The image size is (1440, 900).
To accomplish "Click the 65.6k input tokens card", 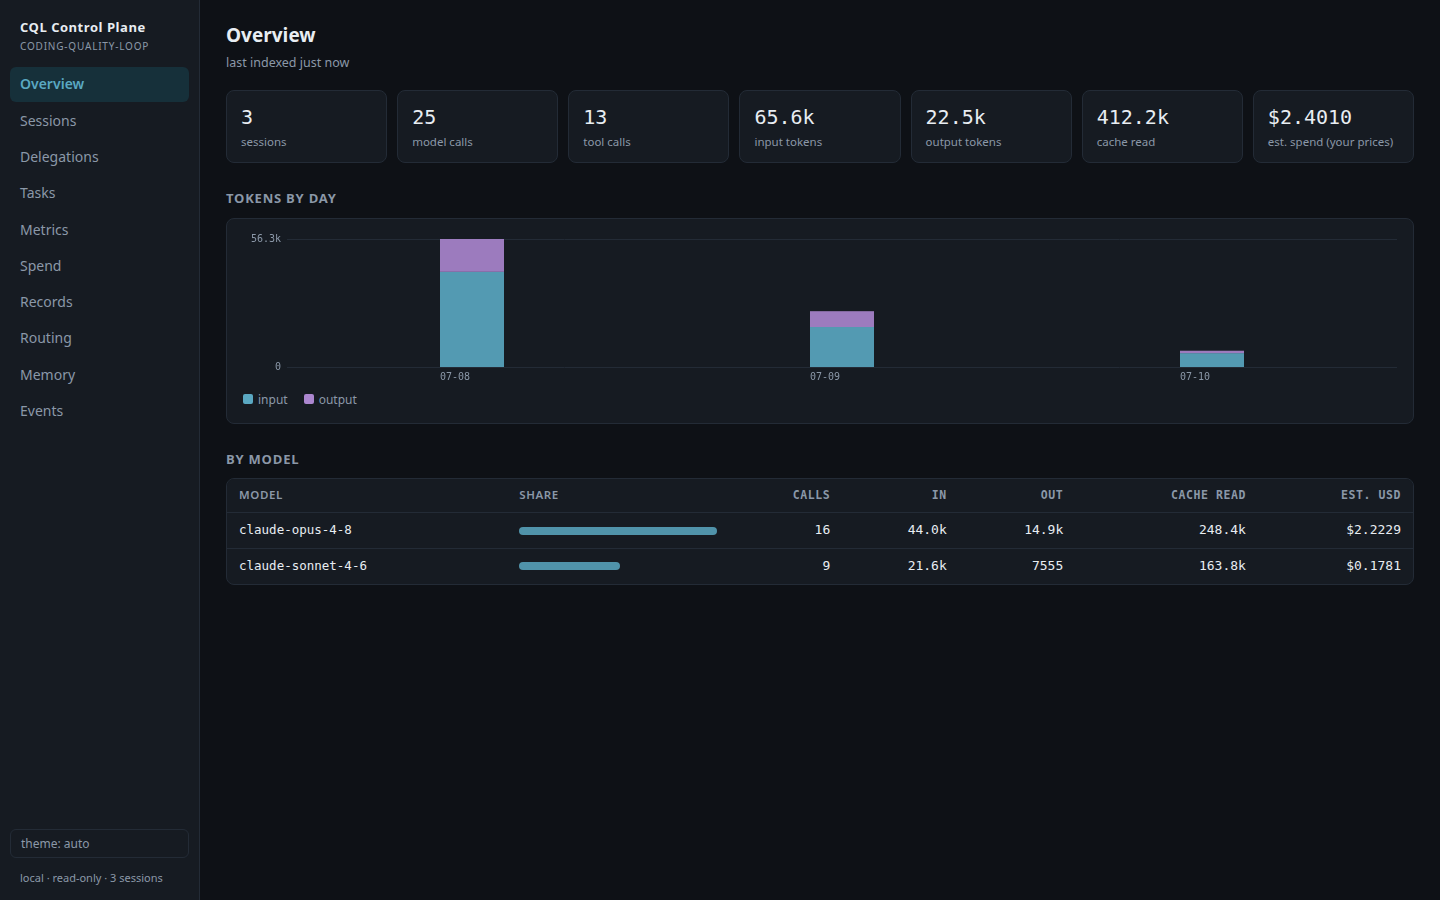I will pos(819,126).
